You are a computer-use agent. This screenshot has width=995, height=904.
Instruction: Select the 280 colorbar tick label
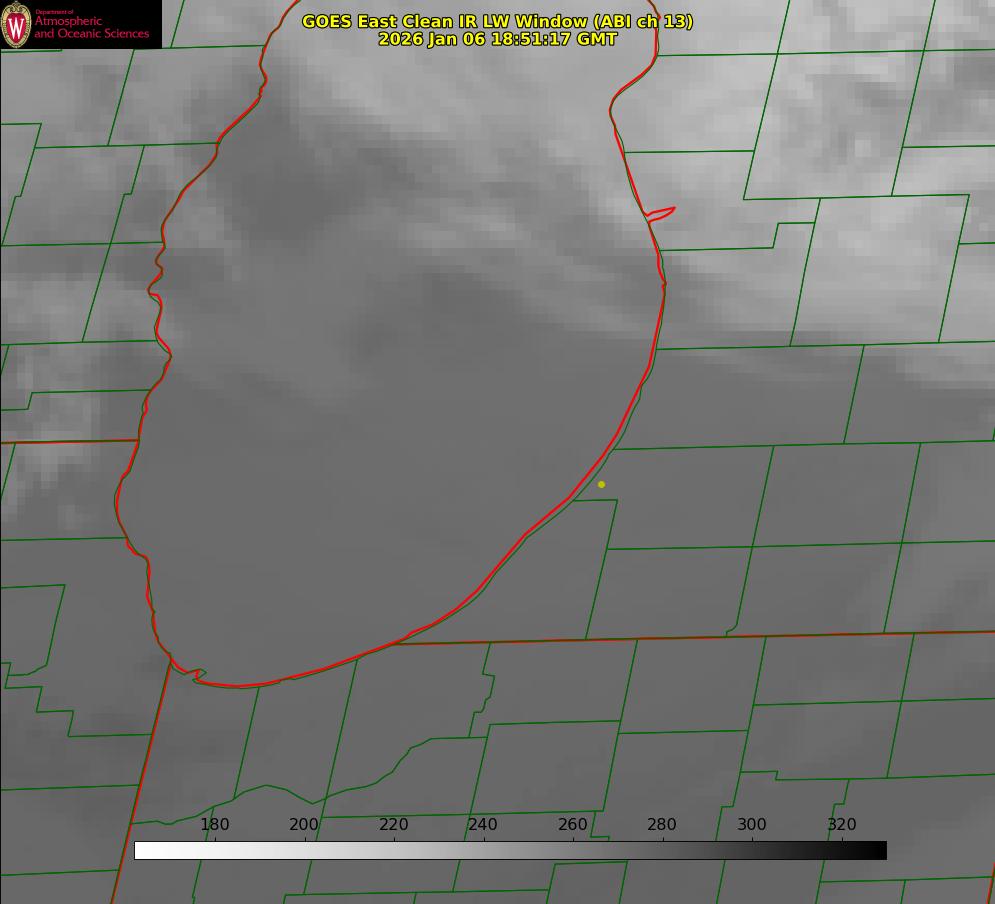[662, 824]
